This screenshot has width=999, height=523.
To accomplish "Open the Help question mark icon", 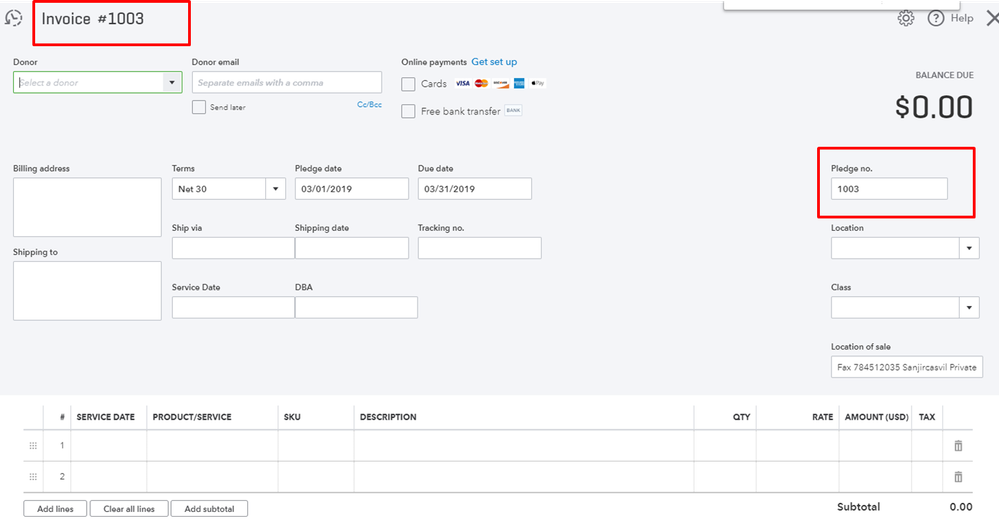I will tap(935, 18).
